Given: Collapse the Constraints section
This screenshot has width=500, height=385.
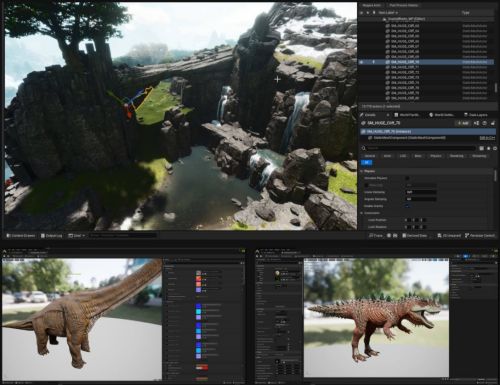Looking at the screenshot, I should [362, 213].
